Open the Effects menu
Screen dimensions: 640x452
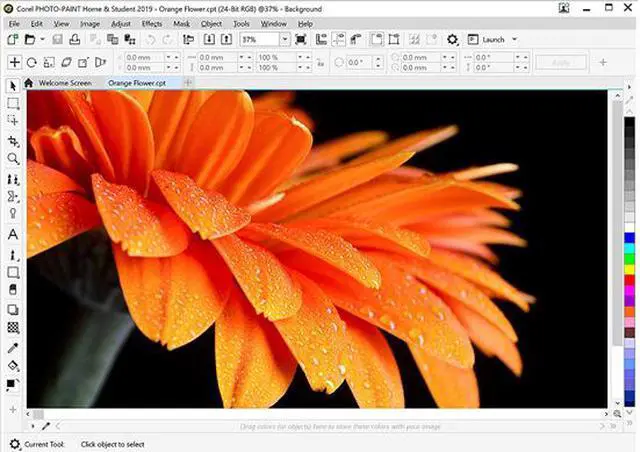click(x=152, y=24)
